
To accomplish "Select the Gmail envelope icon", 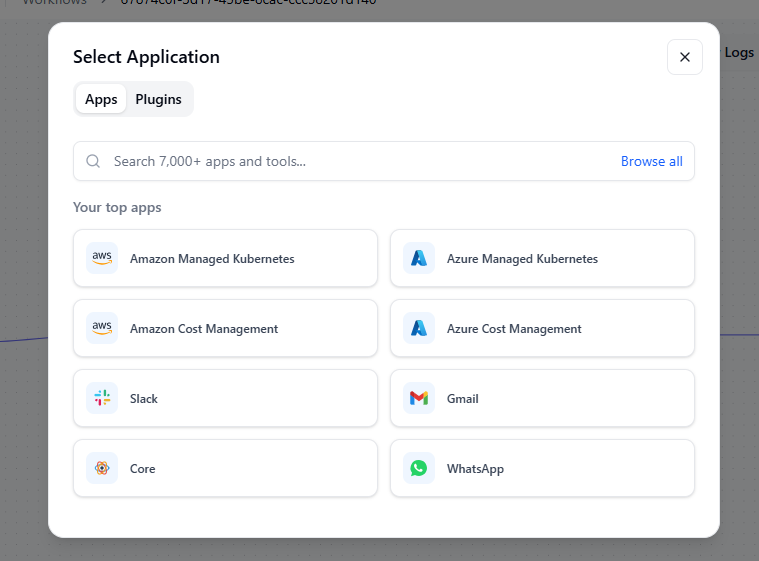I will 419,398.
